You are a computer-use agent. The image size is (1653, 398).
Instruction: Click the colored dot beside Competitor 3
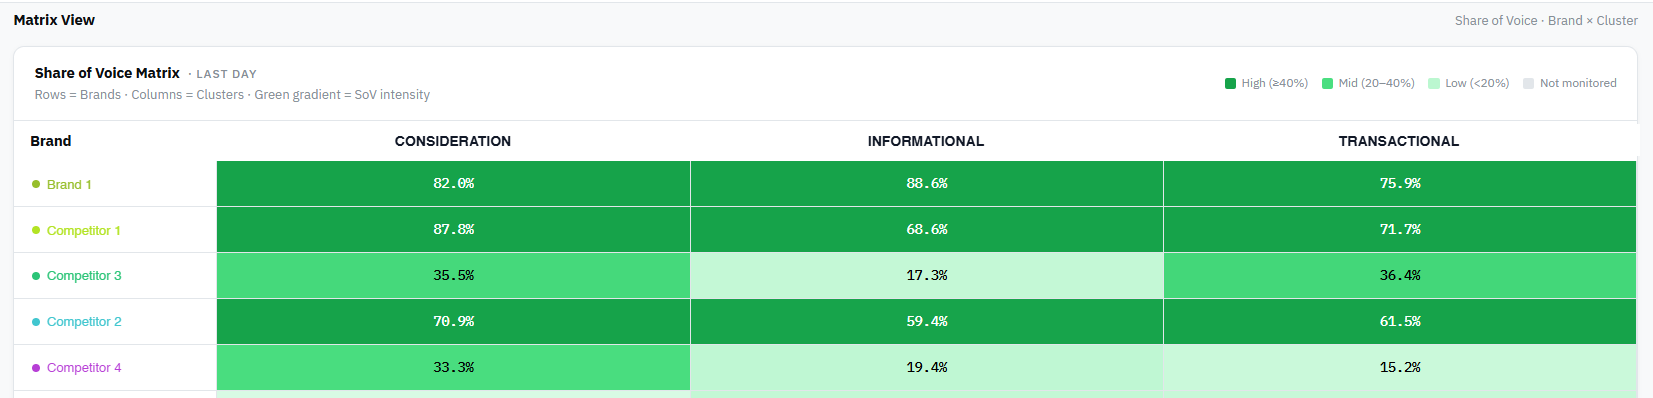(36, 276)
